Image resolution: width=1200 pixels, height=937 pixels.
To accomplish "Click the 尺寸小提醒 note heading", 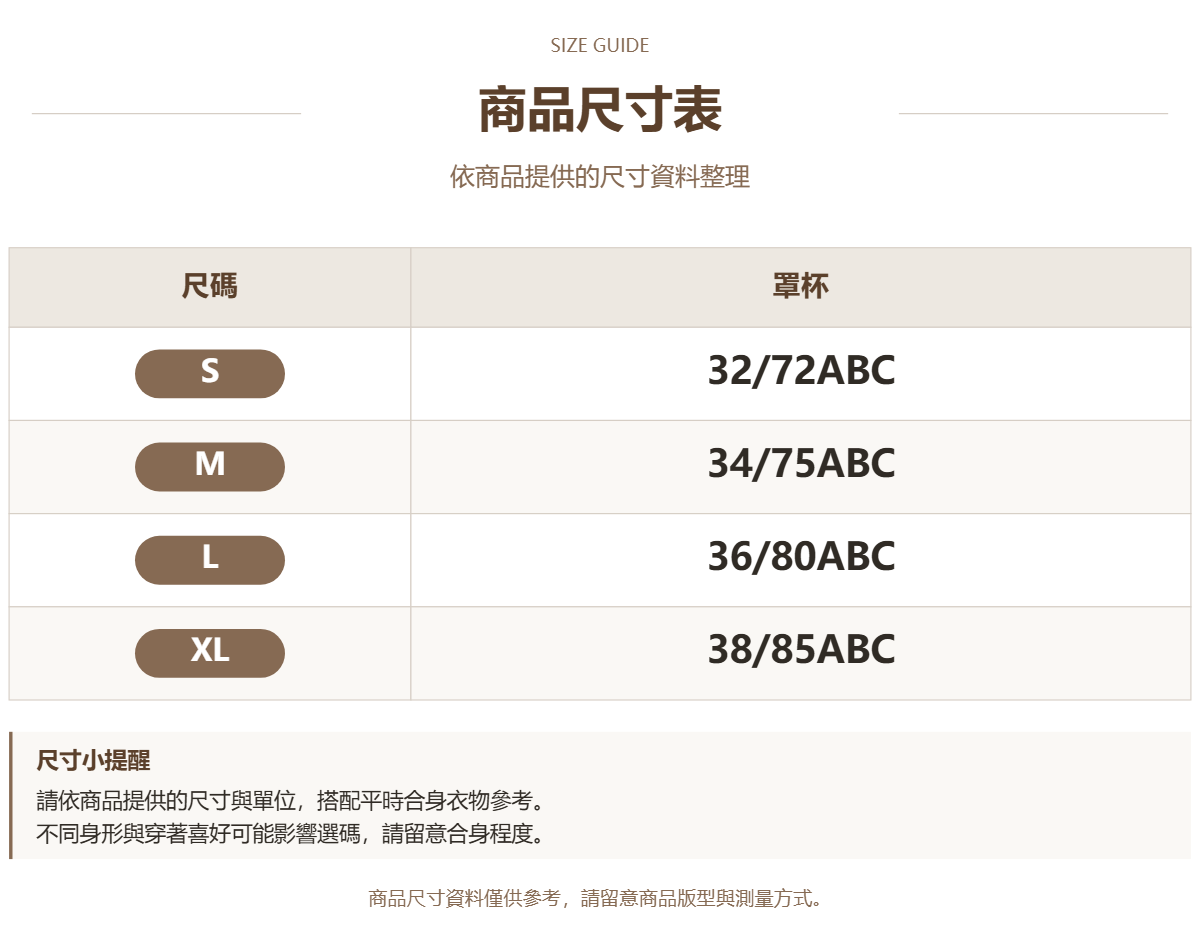I will pos(93,761).
